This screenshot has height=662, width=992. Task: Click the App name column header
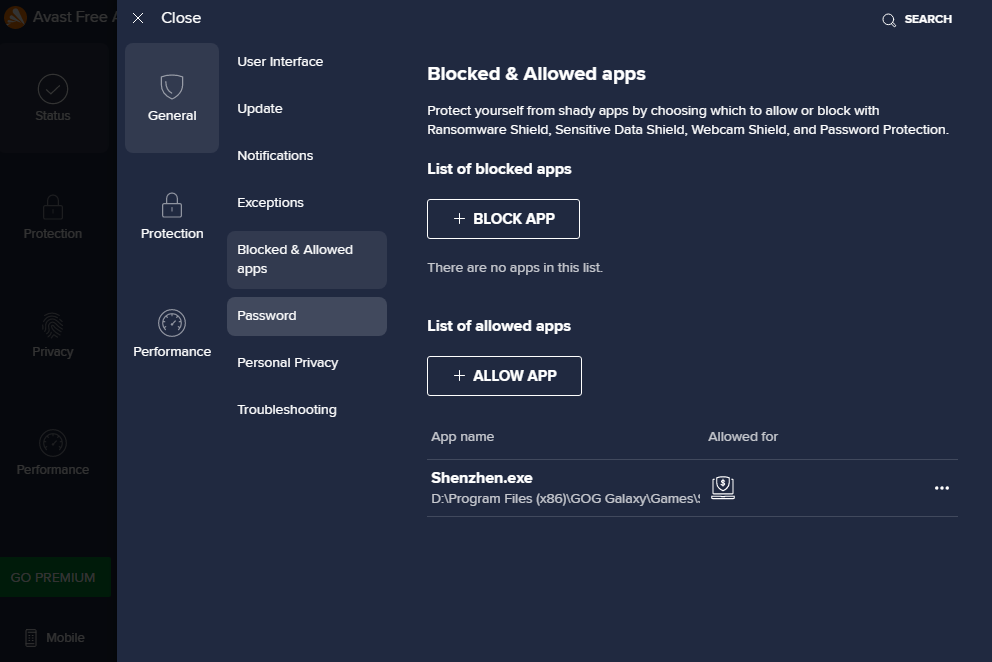click(x=462, y=437)
